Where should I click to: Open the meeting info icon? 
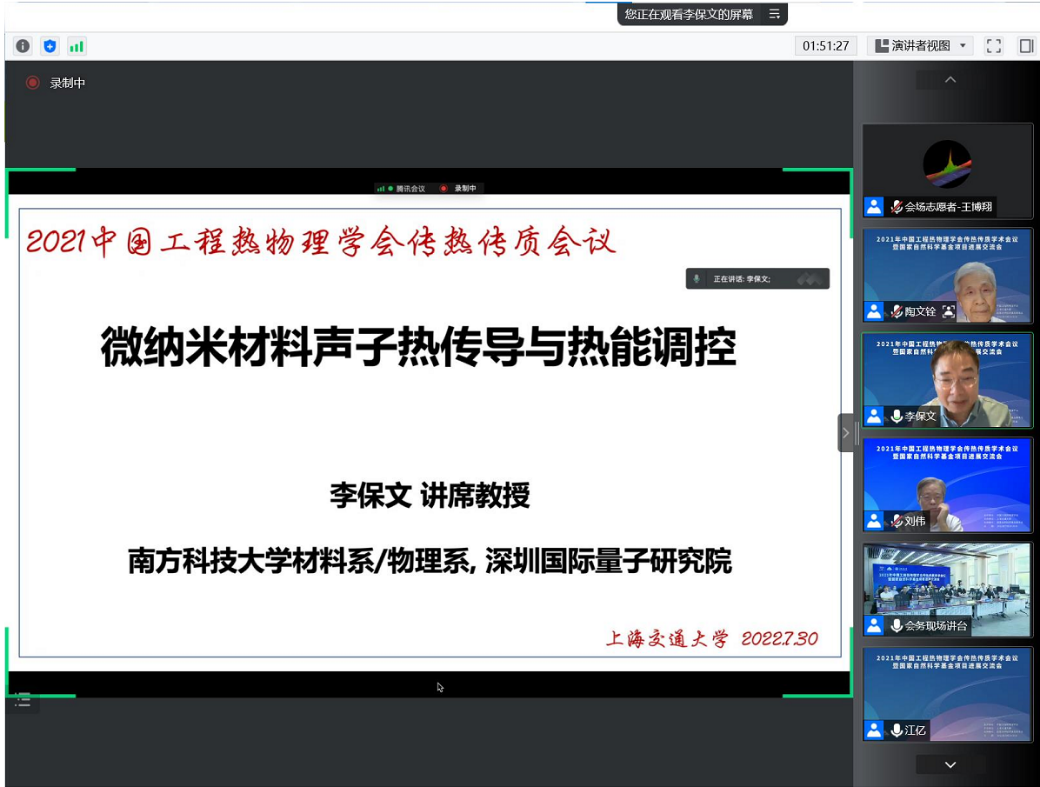[x=23, y=46]
